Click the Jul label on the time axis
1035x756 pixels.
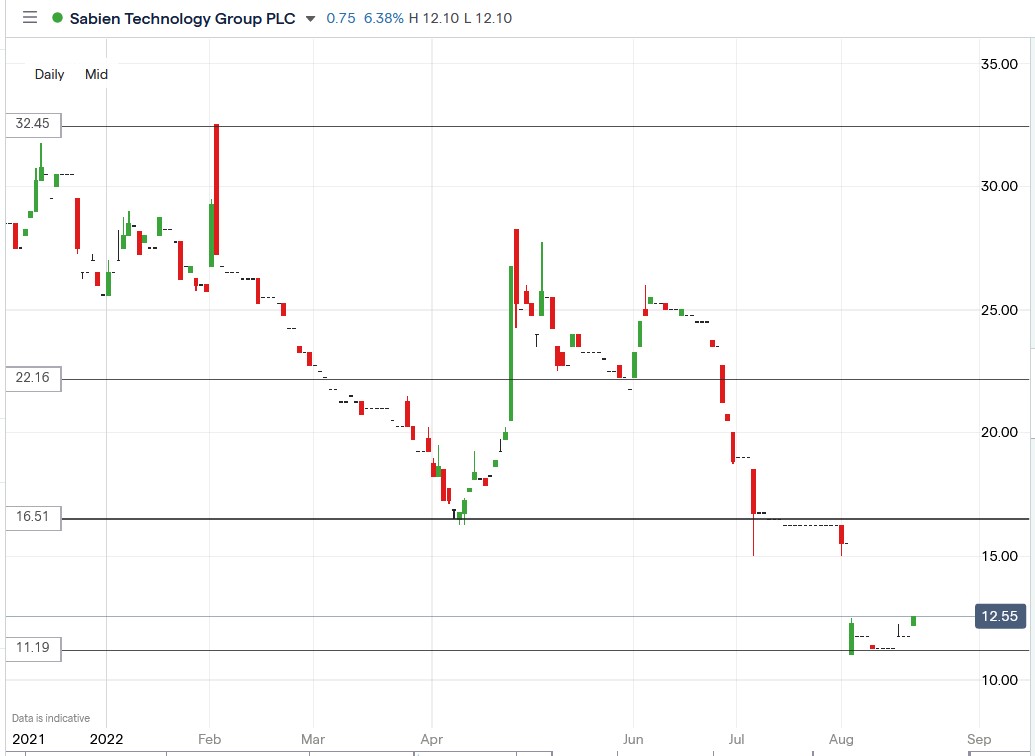click(737, 739)
